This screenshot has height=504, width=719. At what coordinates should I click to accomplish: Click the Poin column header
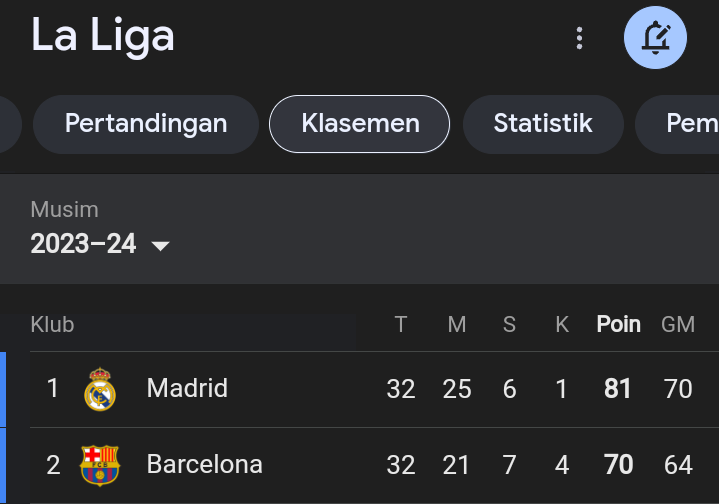[618, 325]
